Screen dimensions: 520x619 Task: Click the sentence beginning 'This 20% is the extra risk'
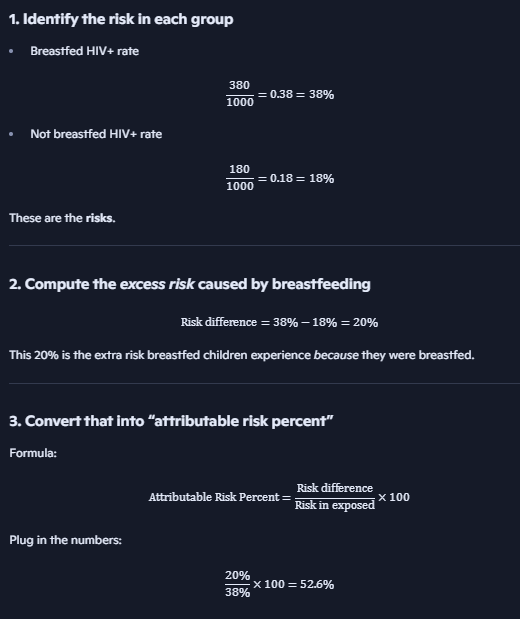[x=242, y=355]
